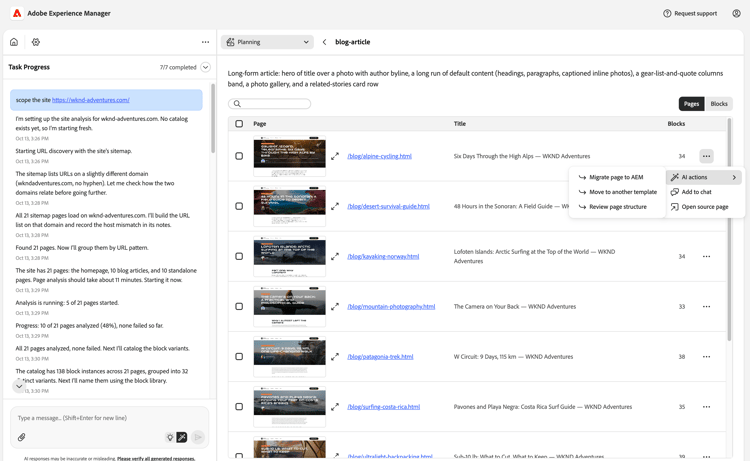Click the chat panel scrollbar
The height and width of the screenshot is (461, 750).
tap(212, 118)
